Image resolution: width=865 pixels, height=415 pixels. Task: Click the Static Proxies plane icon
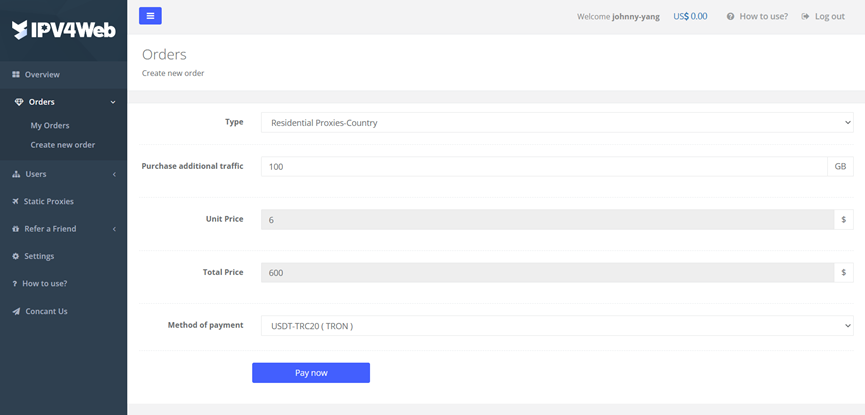[x=15, y=201]
